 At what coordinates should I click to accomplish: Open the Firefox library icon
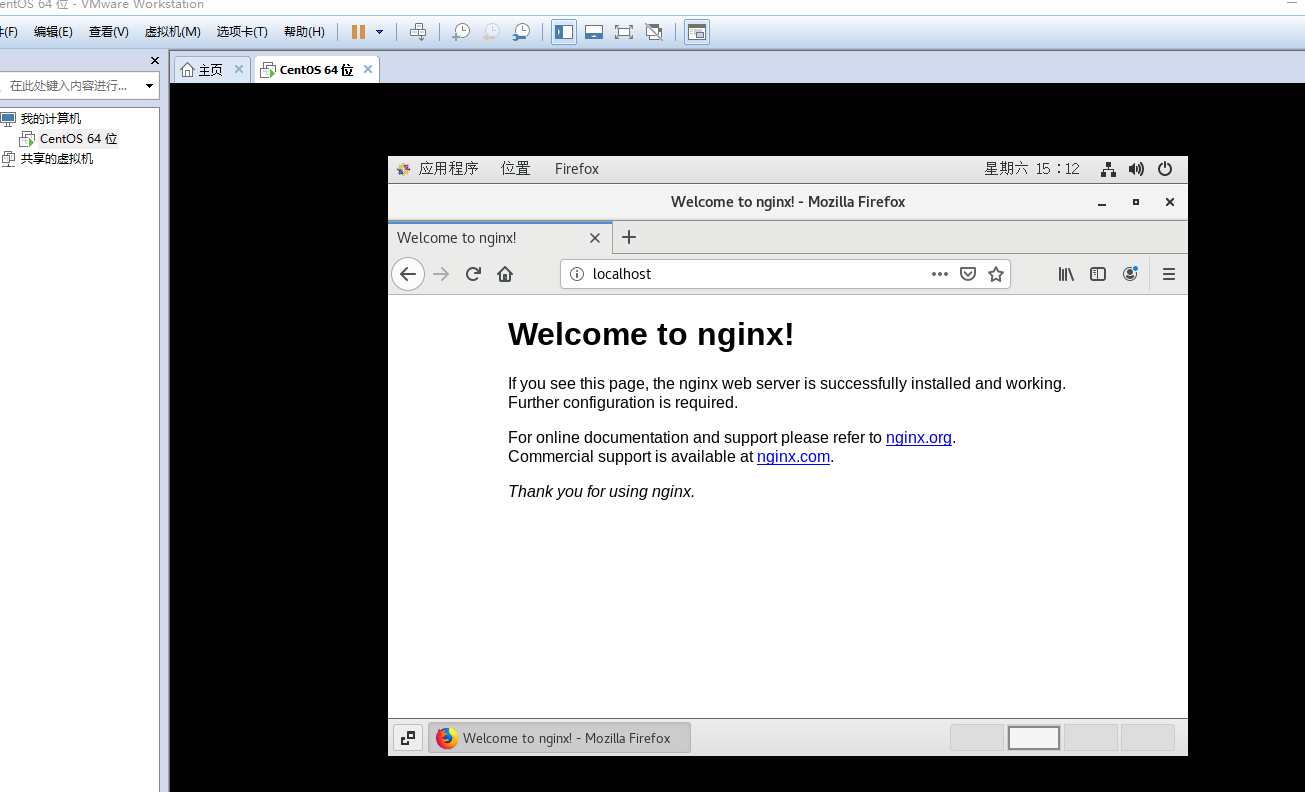(1066, 274)
